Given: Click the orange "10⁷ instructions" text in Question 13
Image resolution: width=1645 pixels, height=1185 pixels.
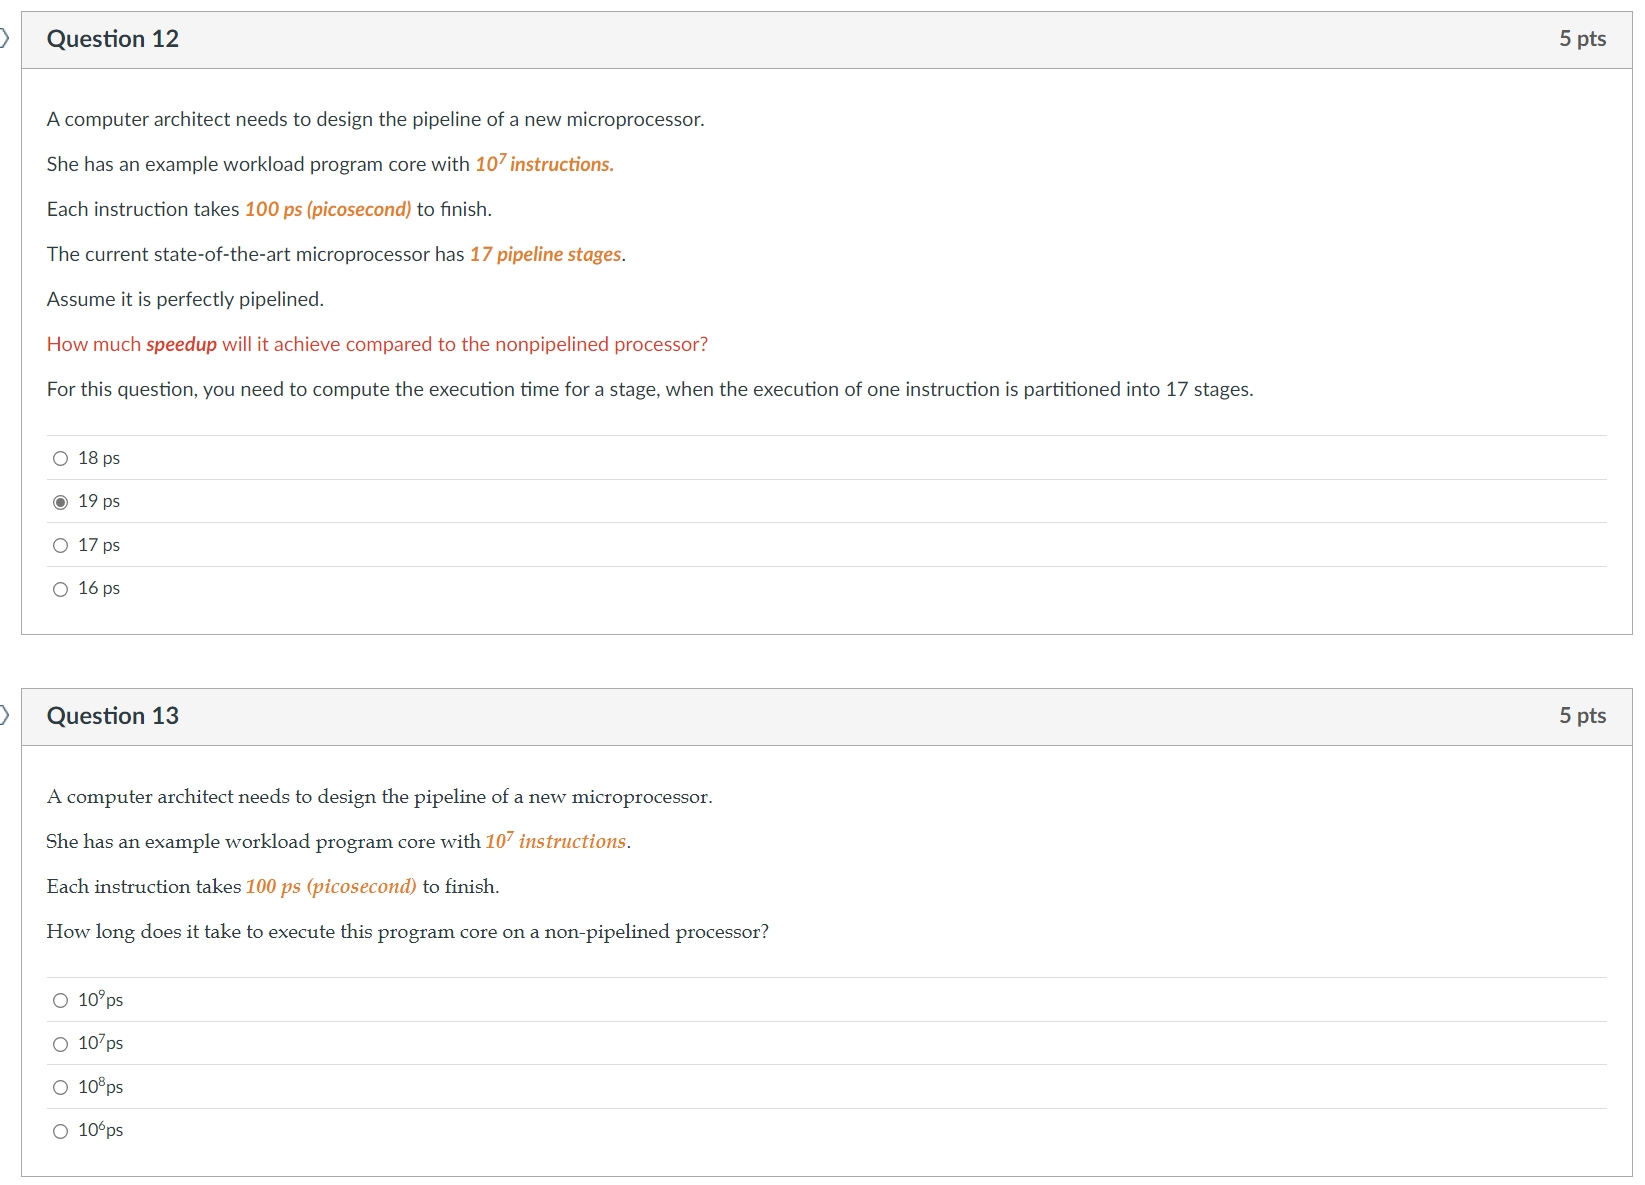Looking at the screenshot, I should tap(557, 840).
